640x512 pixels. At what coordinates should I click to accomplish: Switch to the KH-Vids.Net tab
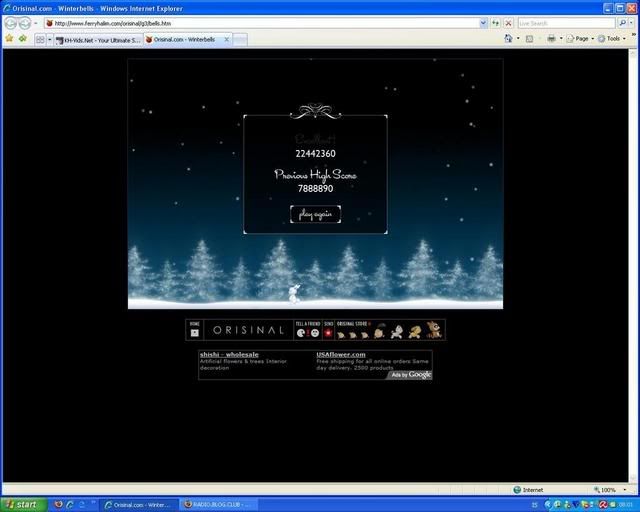click(98, 40)
